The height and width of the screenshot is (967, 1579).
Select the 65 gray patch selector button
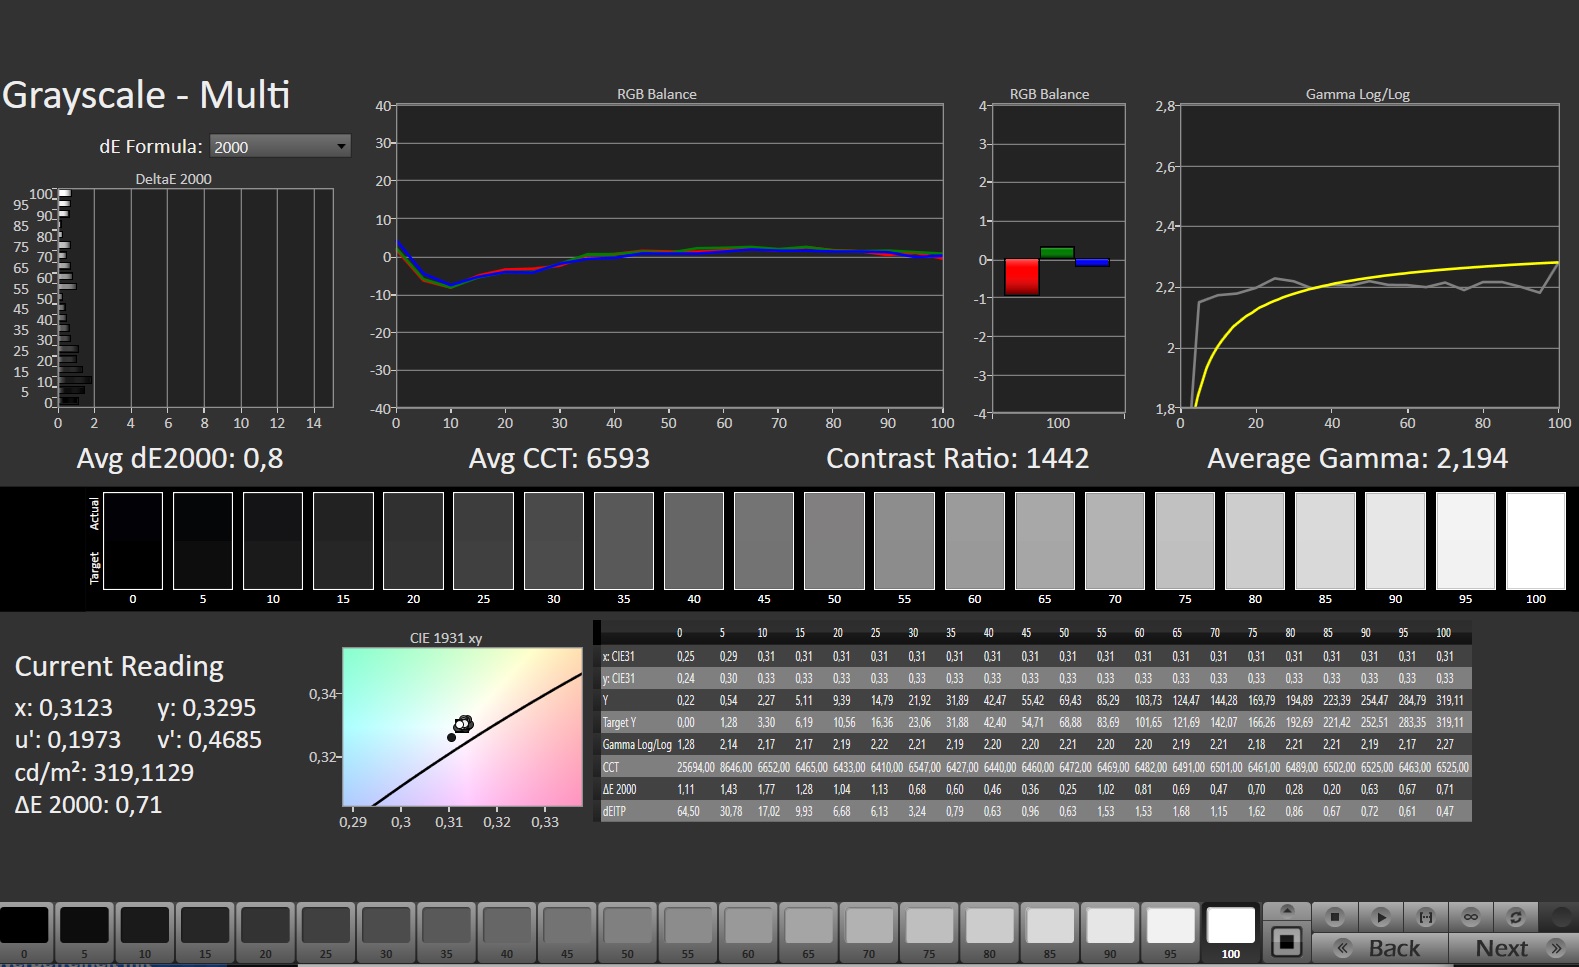click(808, 932)
